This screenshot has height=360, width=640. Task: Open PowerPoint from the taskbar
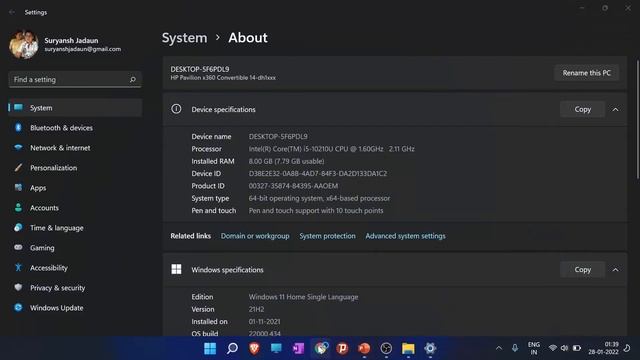pyautogui.click(x=364, y=348)
